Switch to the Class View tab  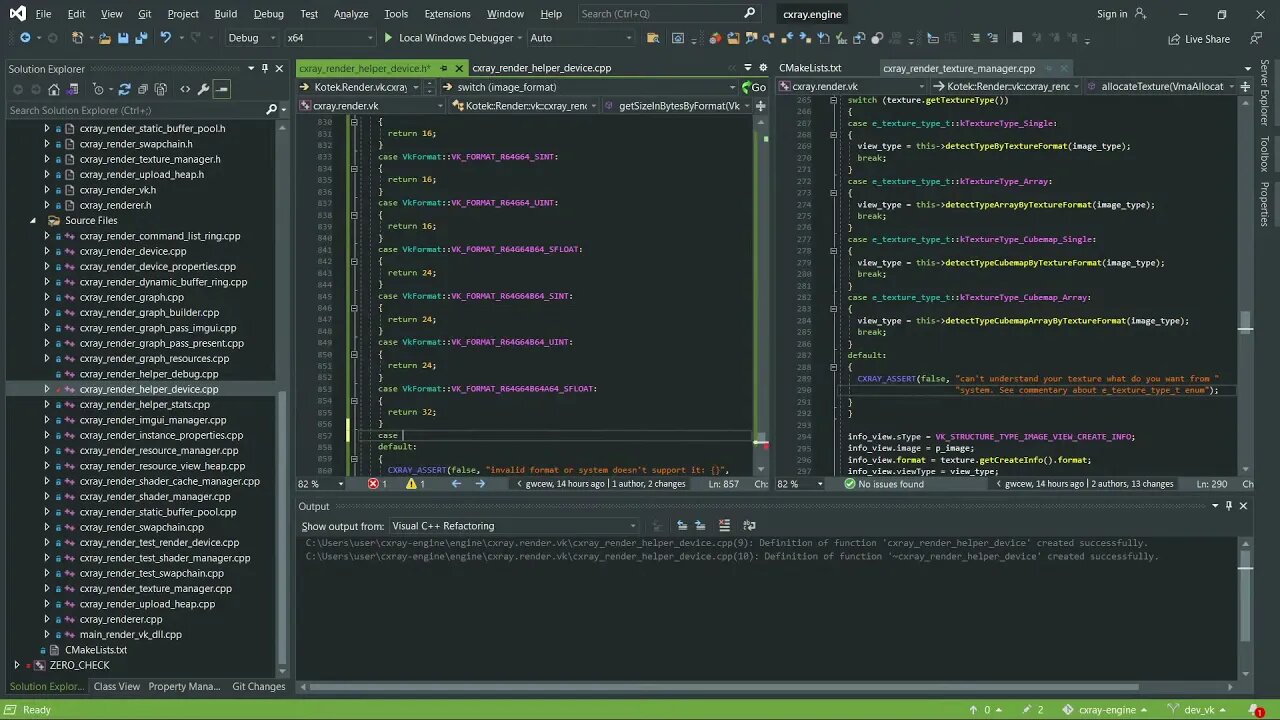coord(117,686)
